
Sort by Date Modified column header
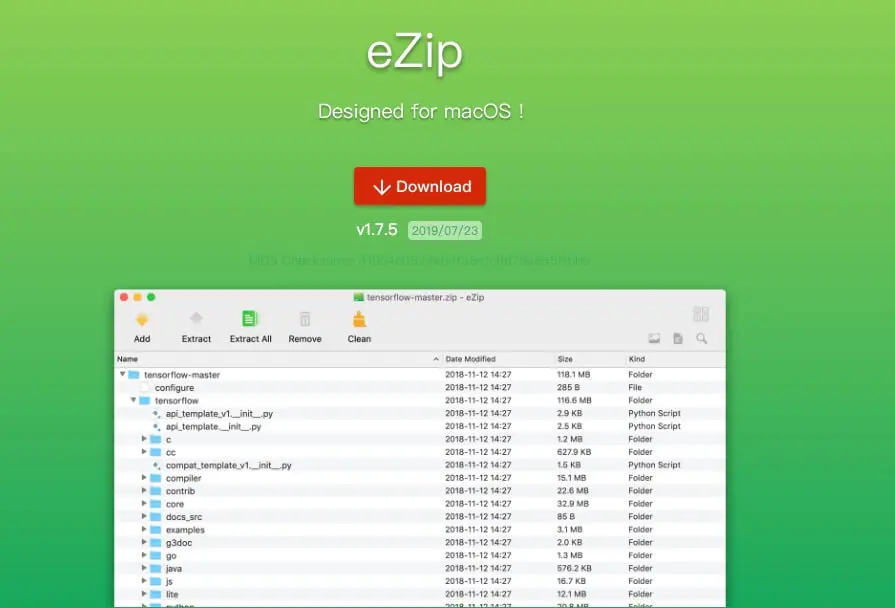point(498,359)
